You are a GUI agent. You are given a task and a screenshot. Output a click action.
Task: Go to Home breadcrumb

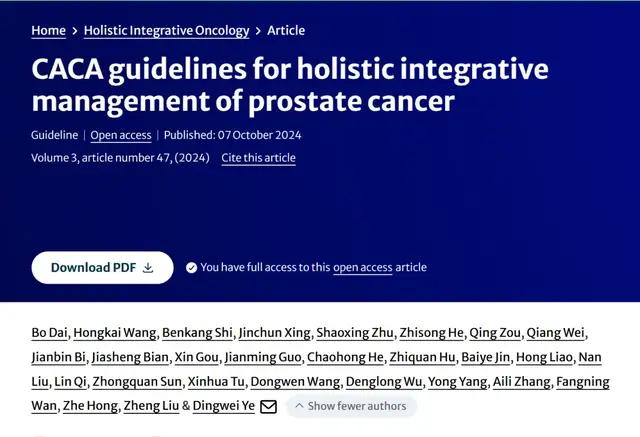pos(48,30)
